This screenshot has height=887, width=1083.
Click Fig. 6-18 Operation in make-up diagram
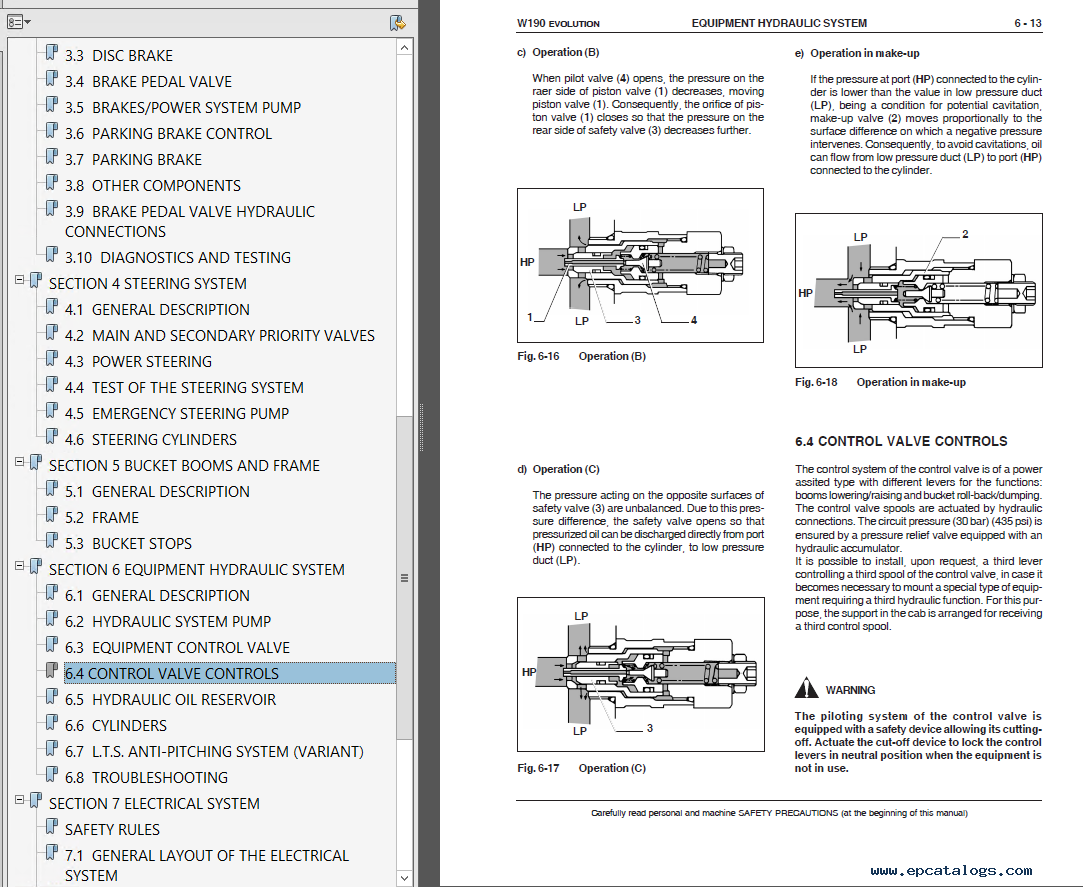(919, 290)
